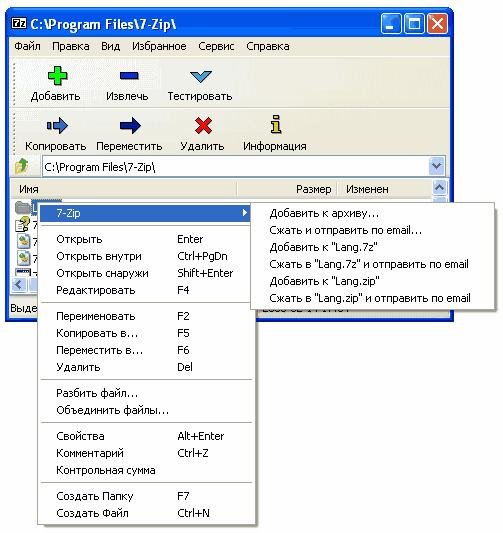
Task: Open the Сервис menu
Action: 216,46
